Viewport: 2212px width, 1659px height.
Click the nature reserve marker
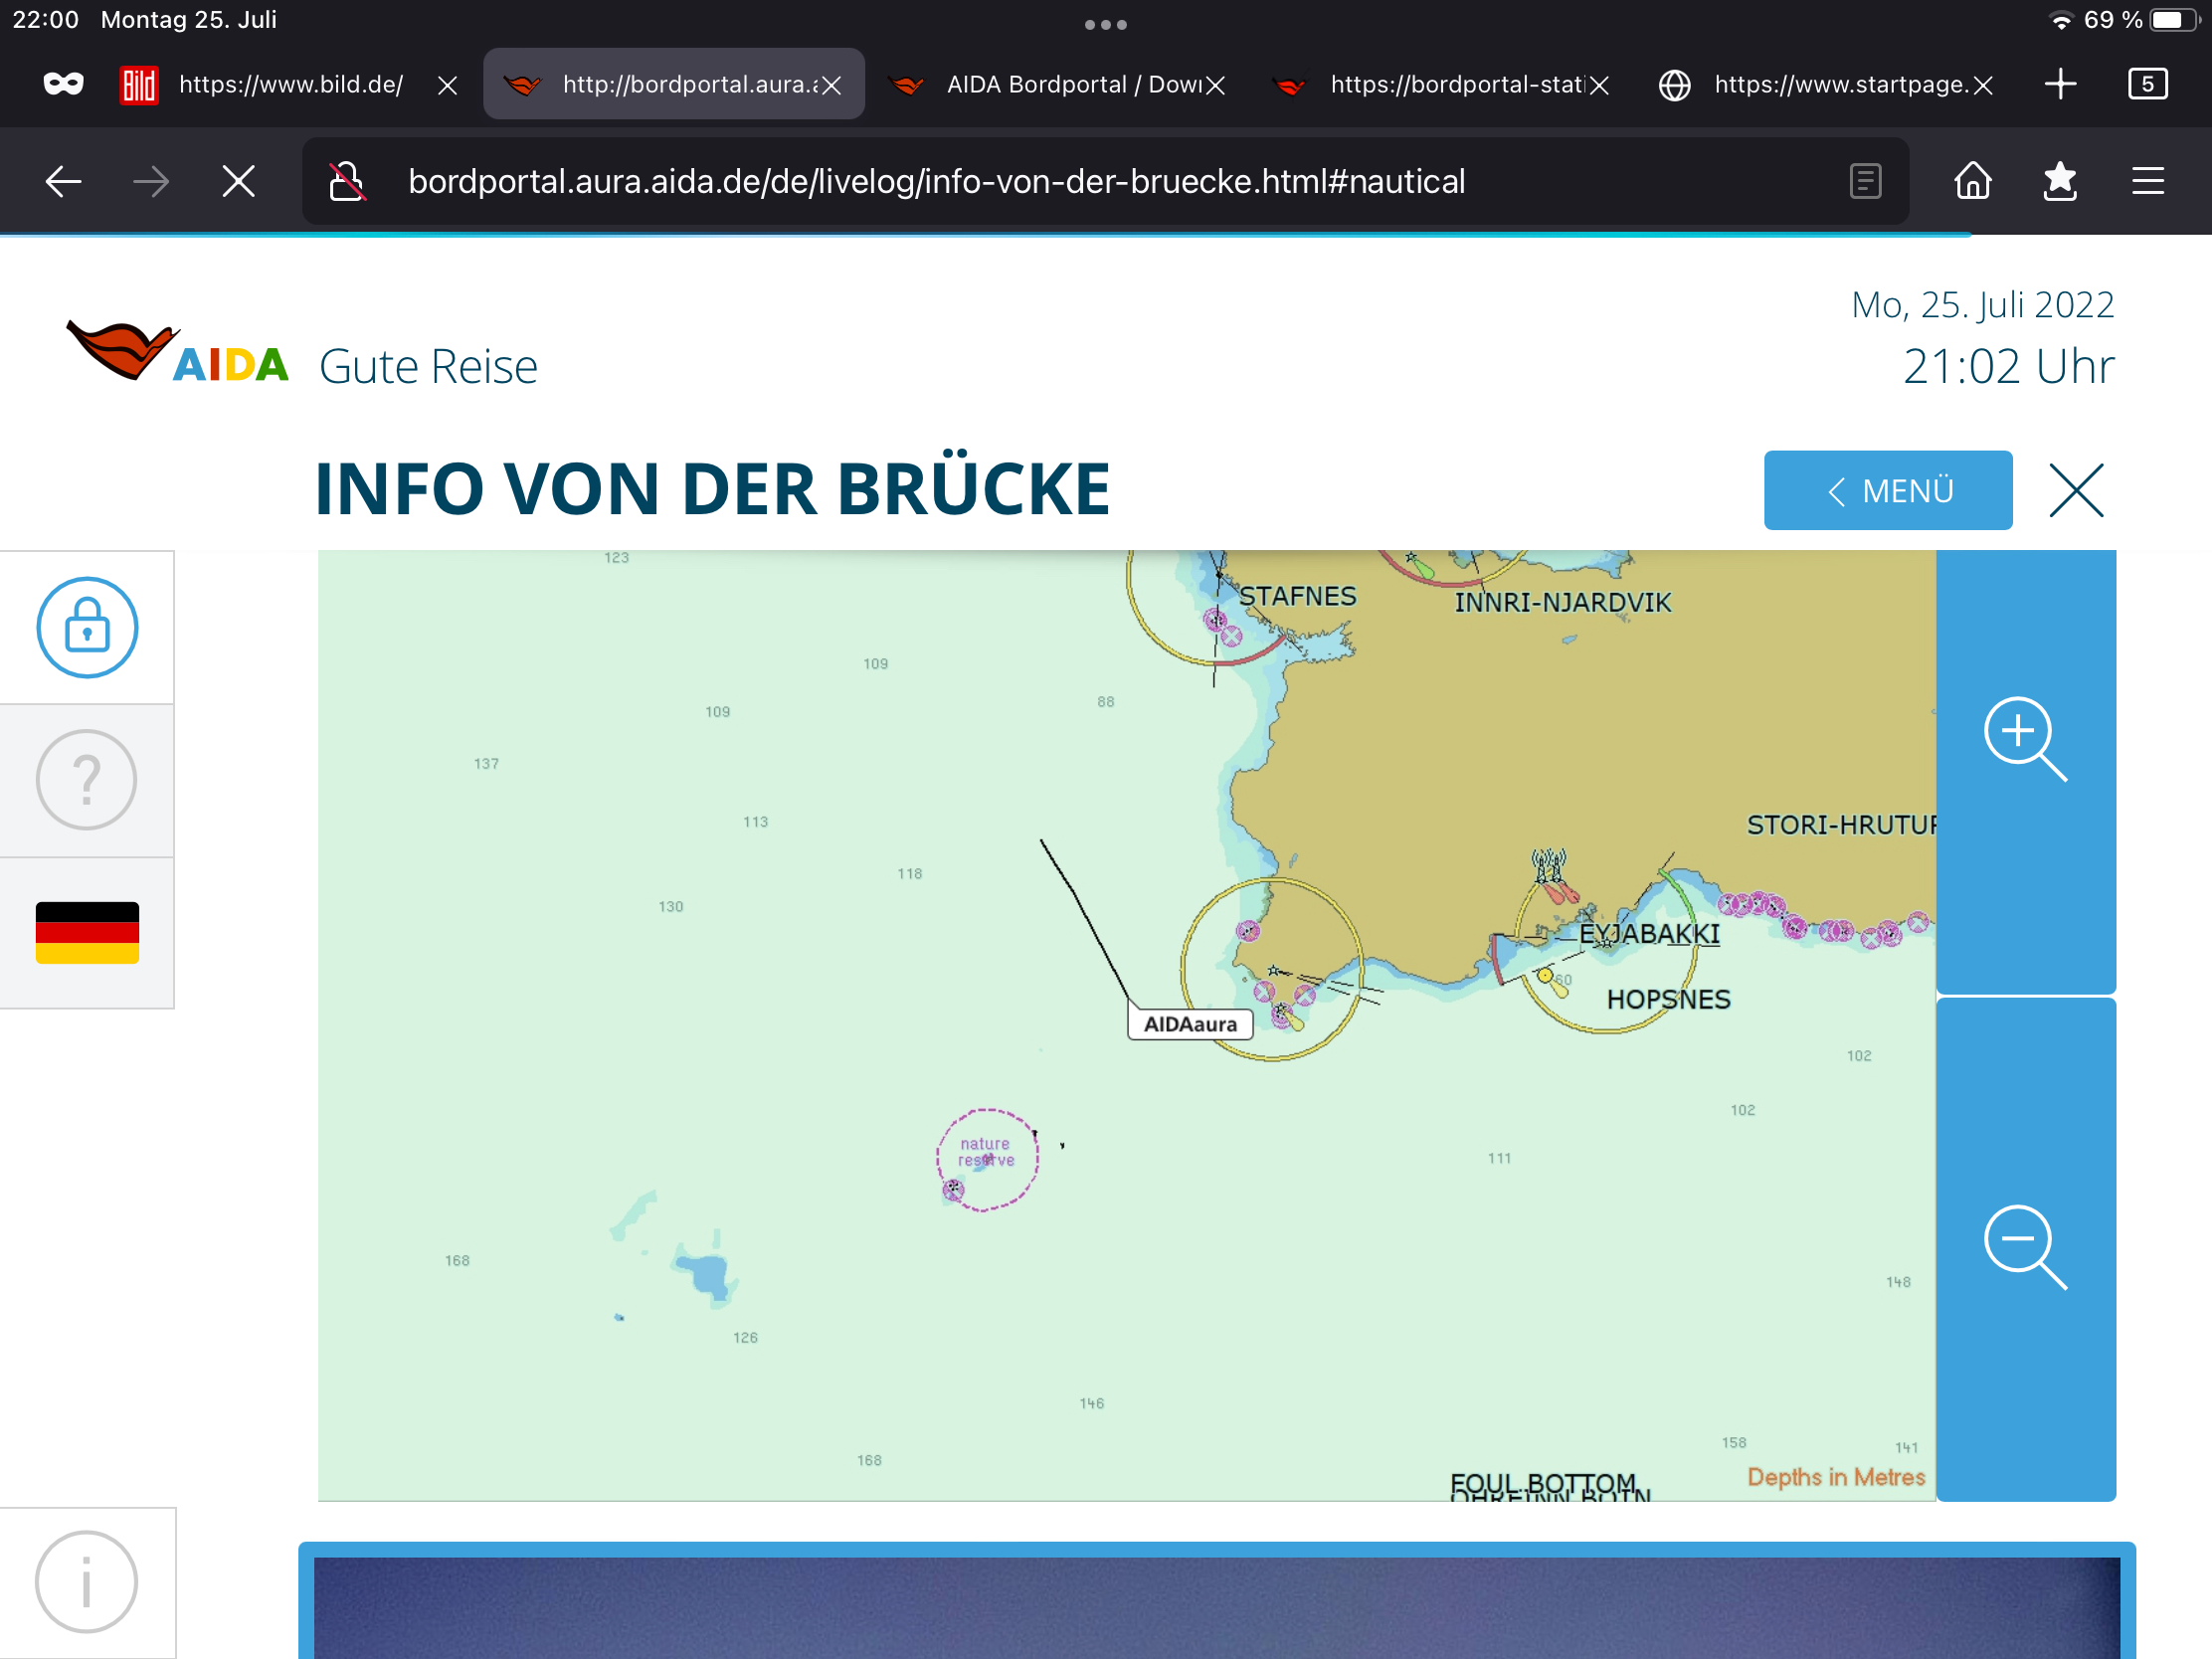tap(986, 1158)
